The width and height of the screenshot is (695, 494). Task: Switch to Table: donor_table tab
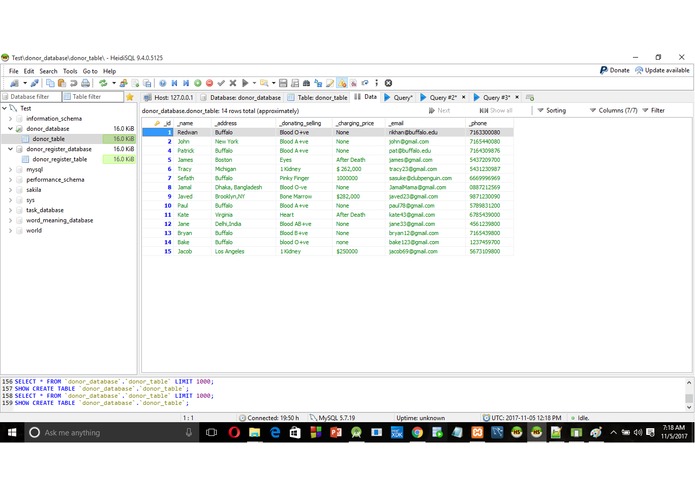[317, 97]
